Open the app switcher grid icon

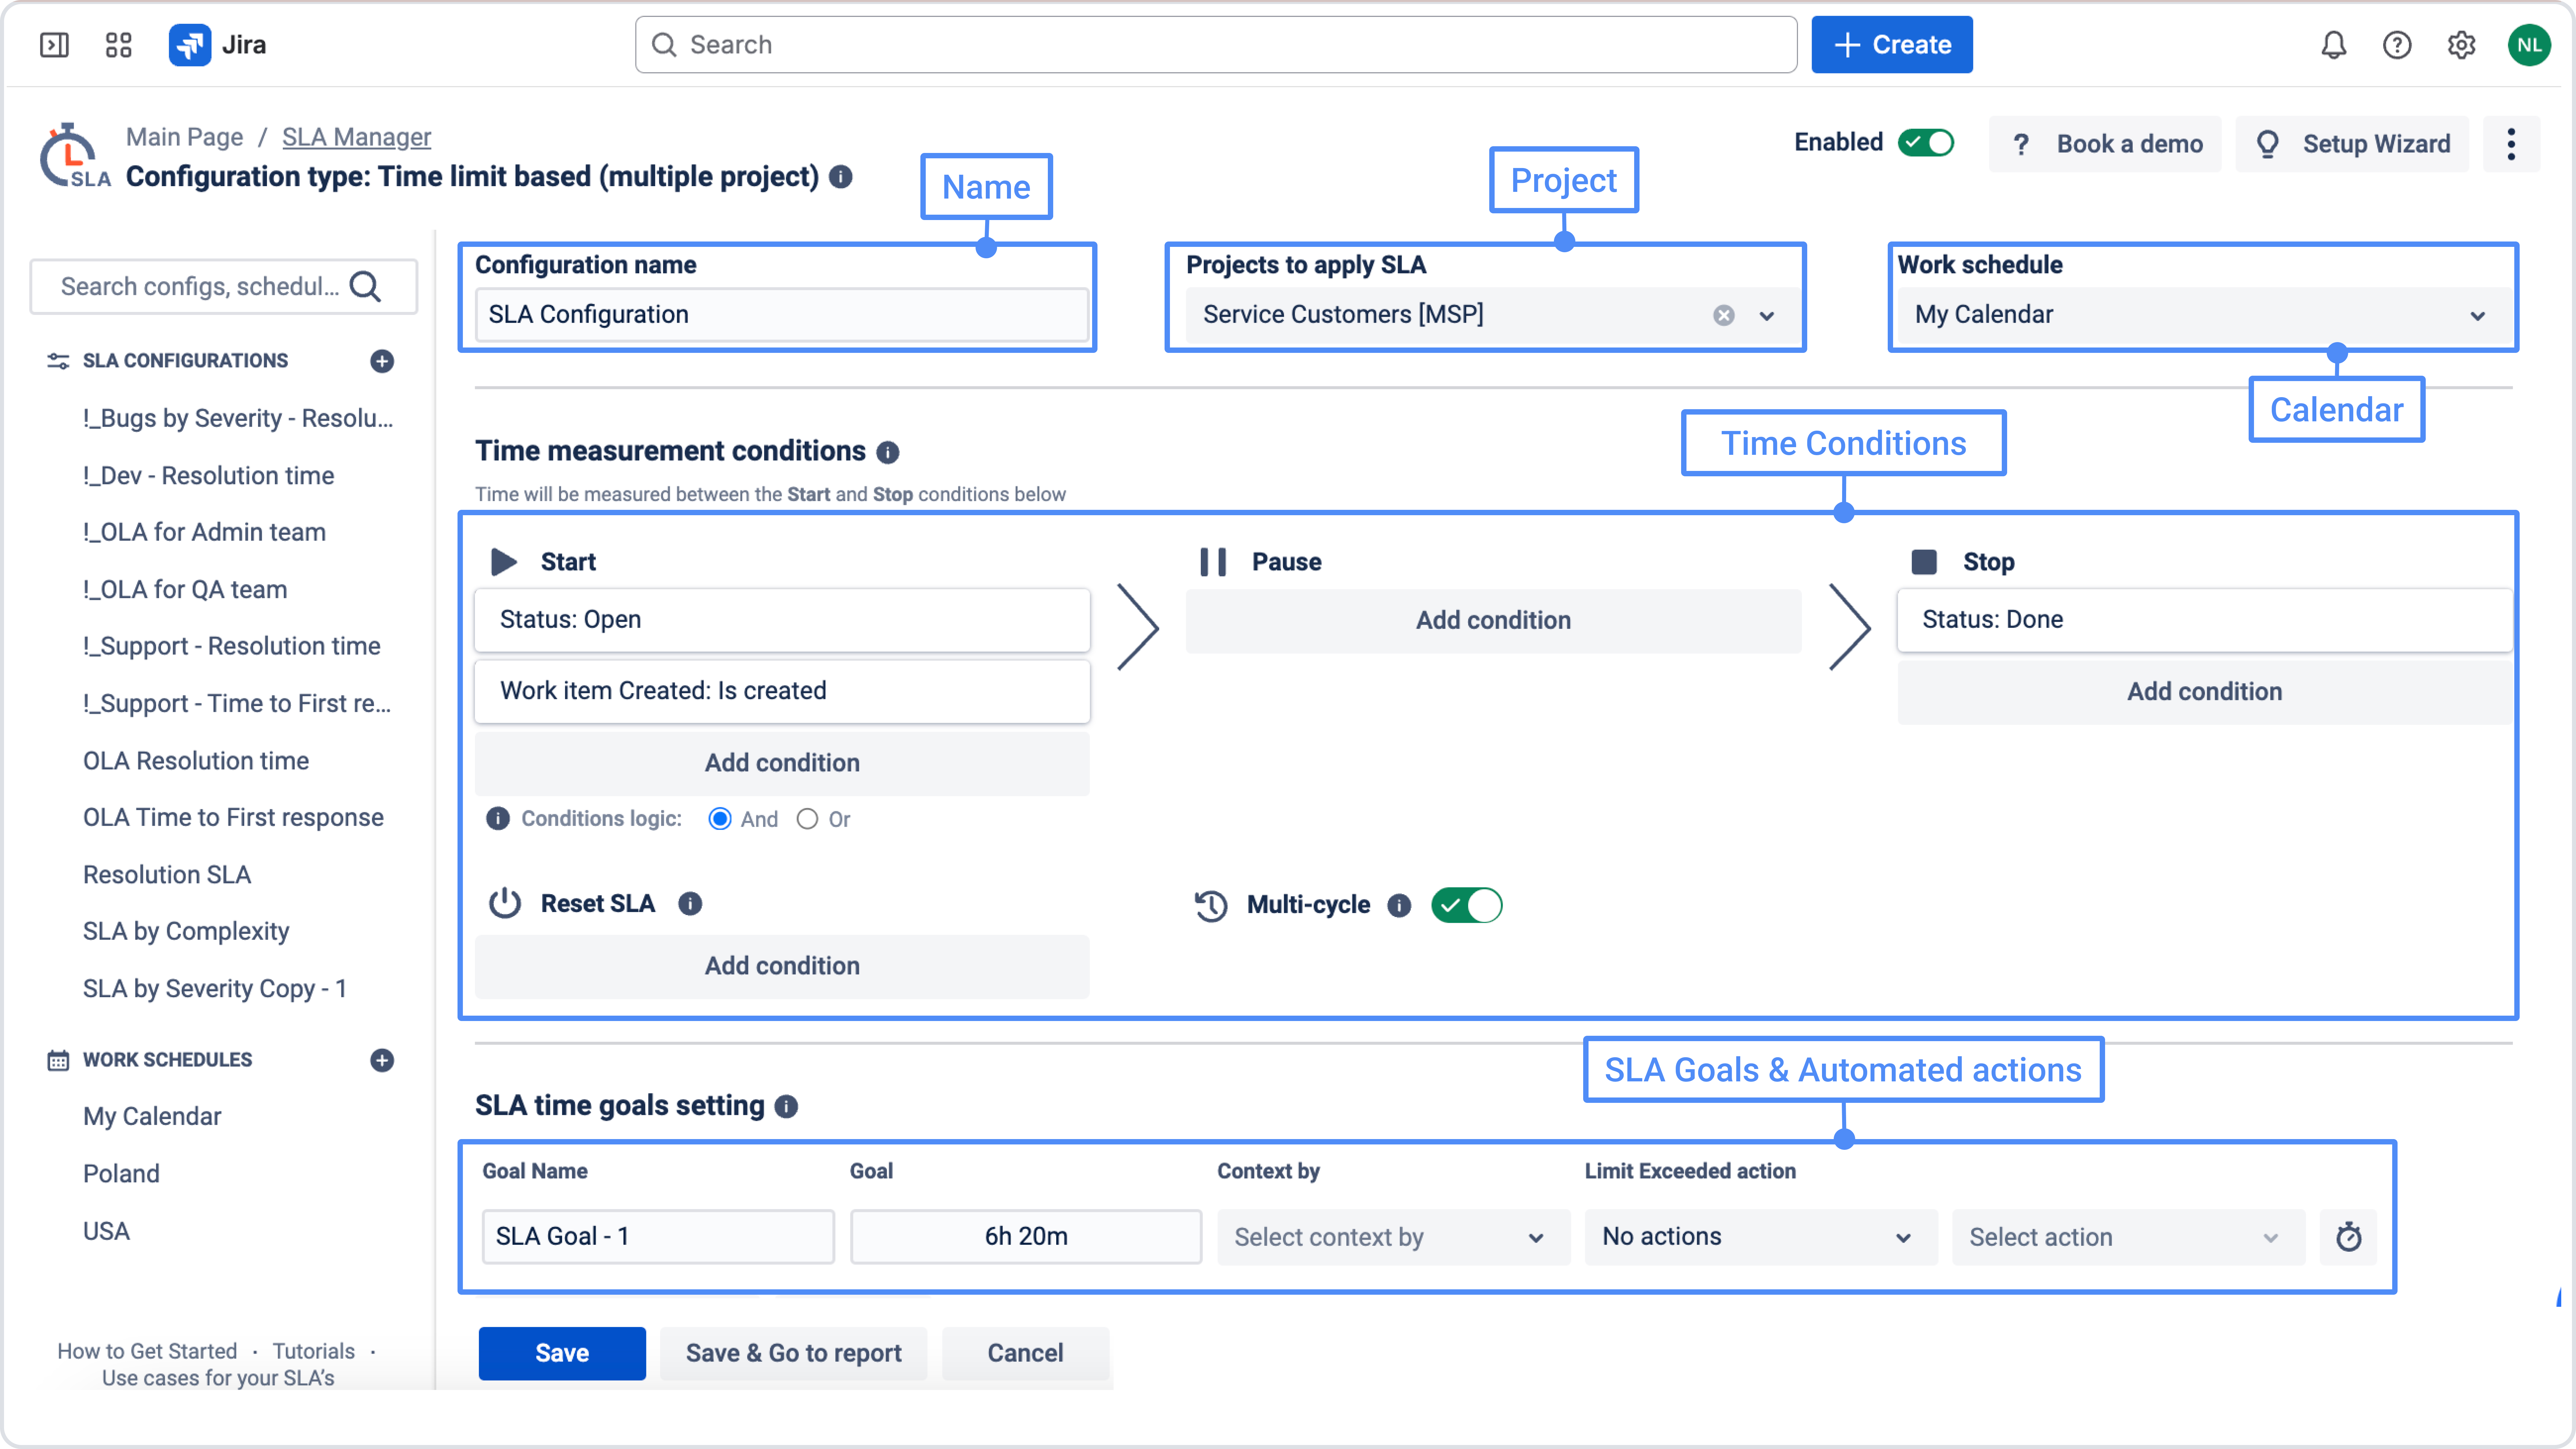[118, 45]
